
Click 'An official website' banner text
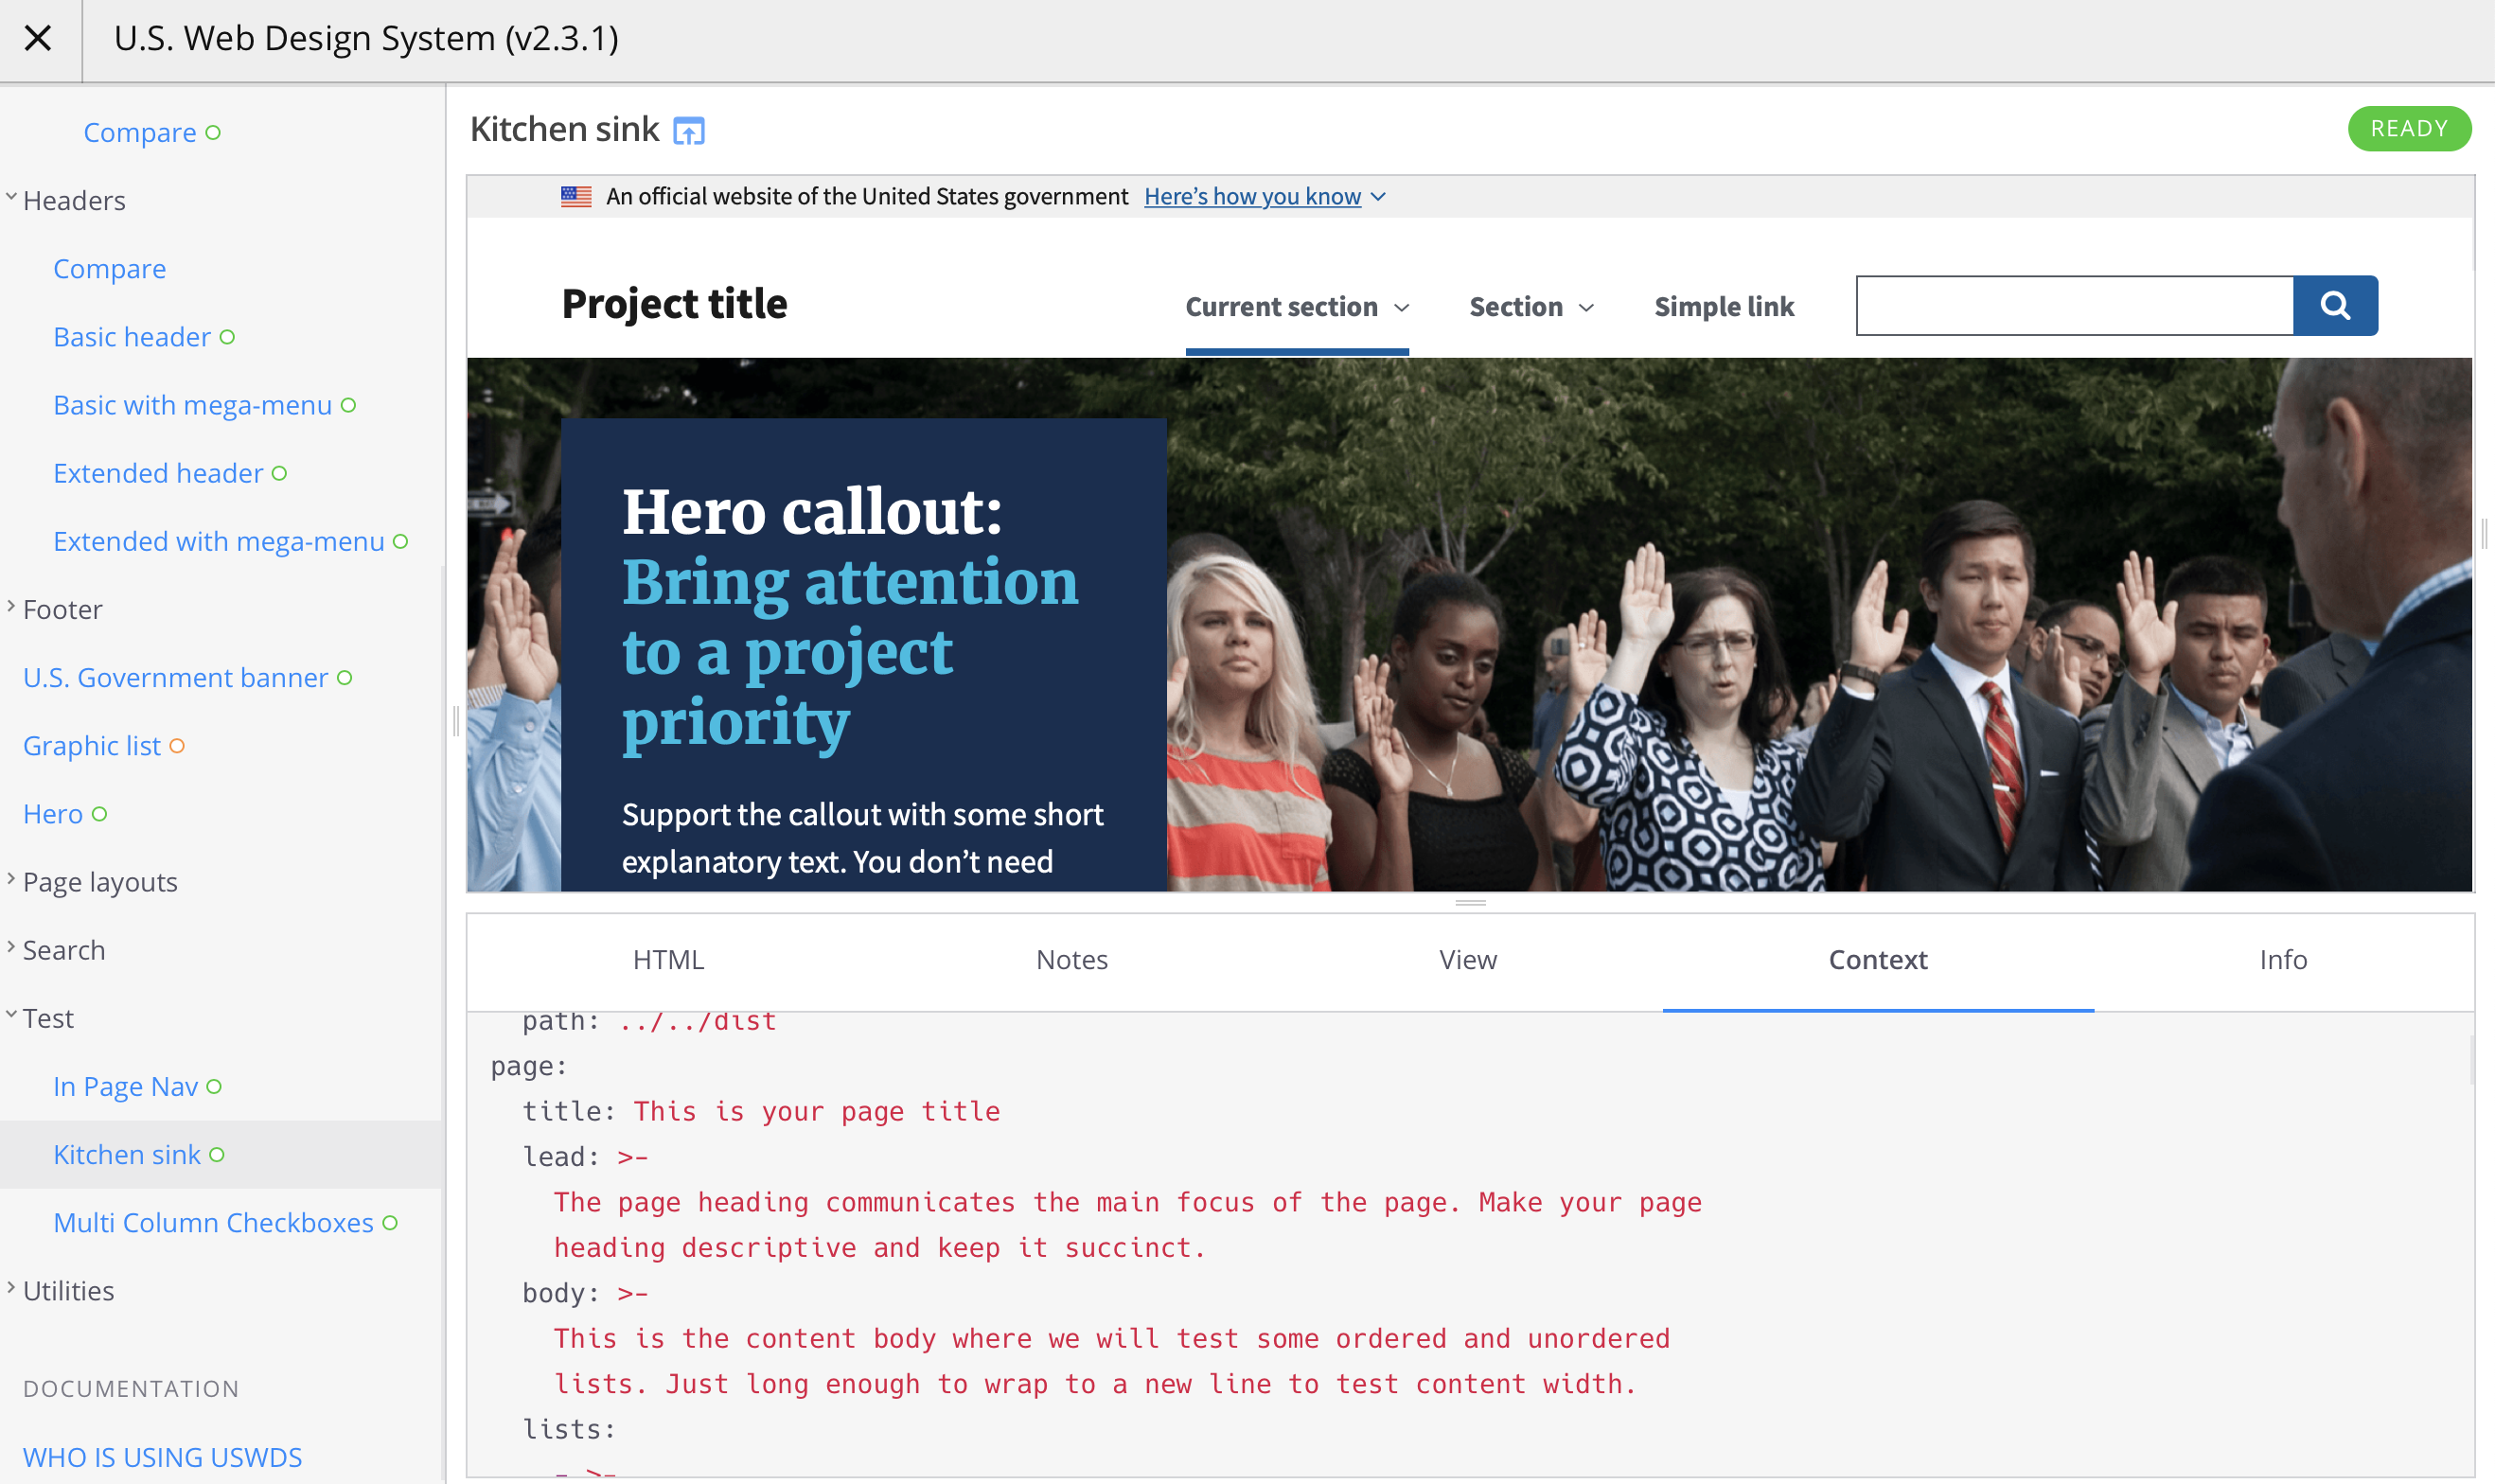[x=867, y=196]
